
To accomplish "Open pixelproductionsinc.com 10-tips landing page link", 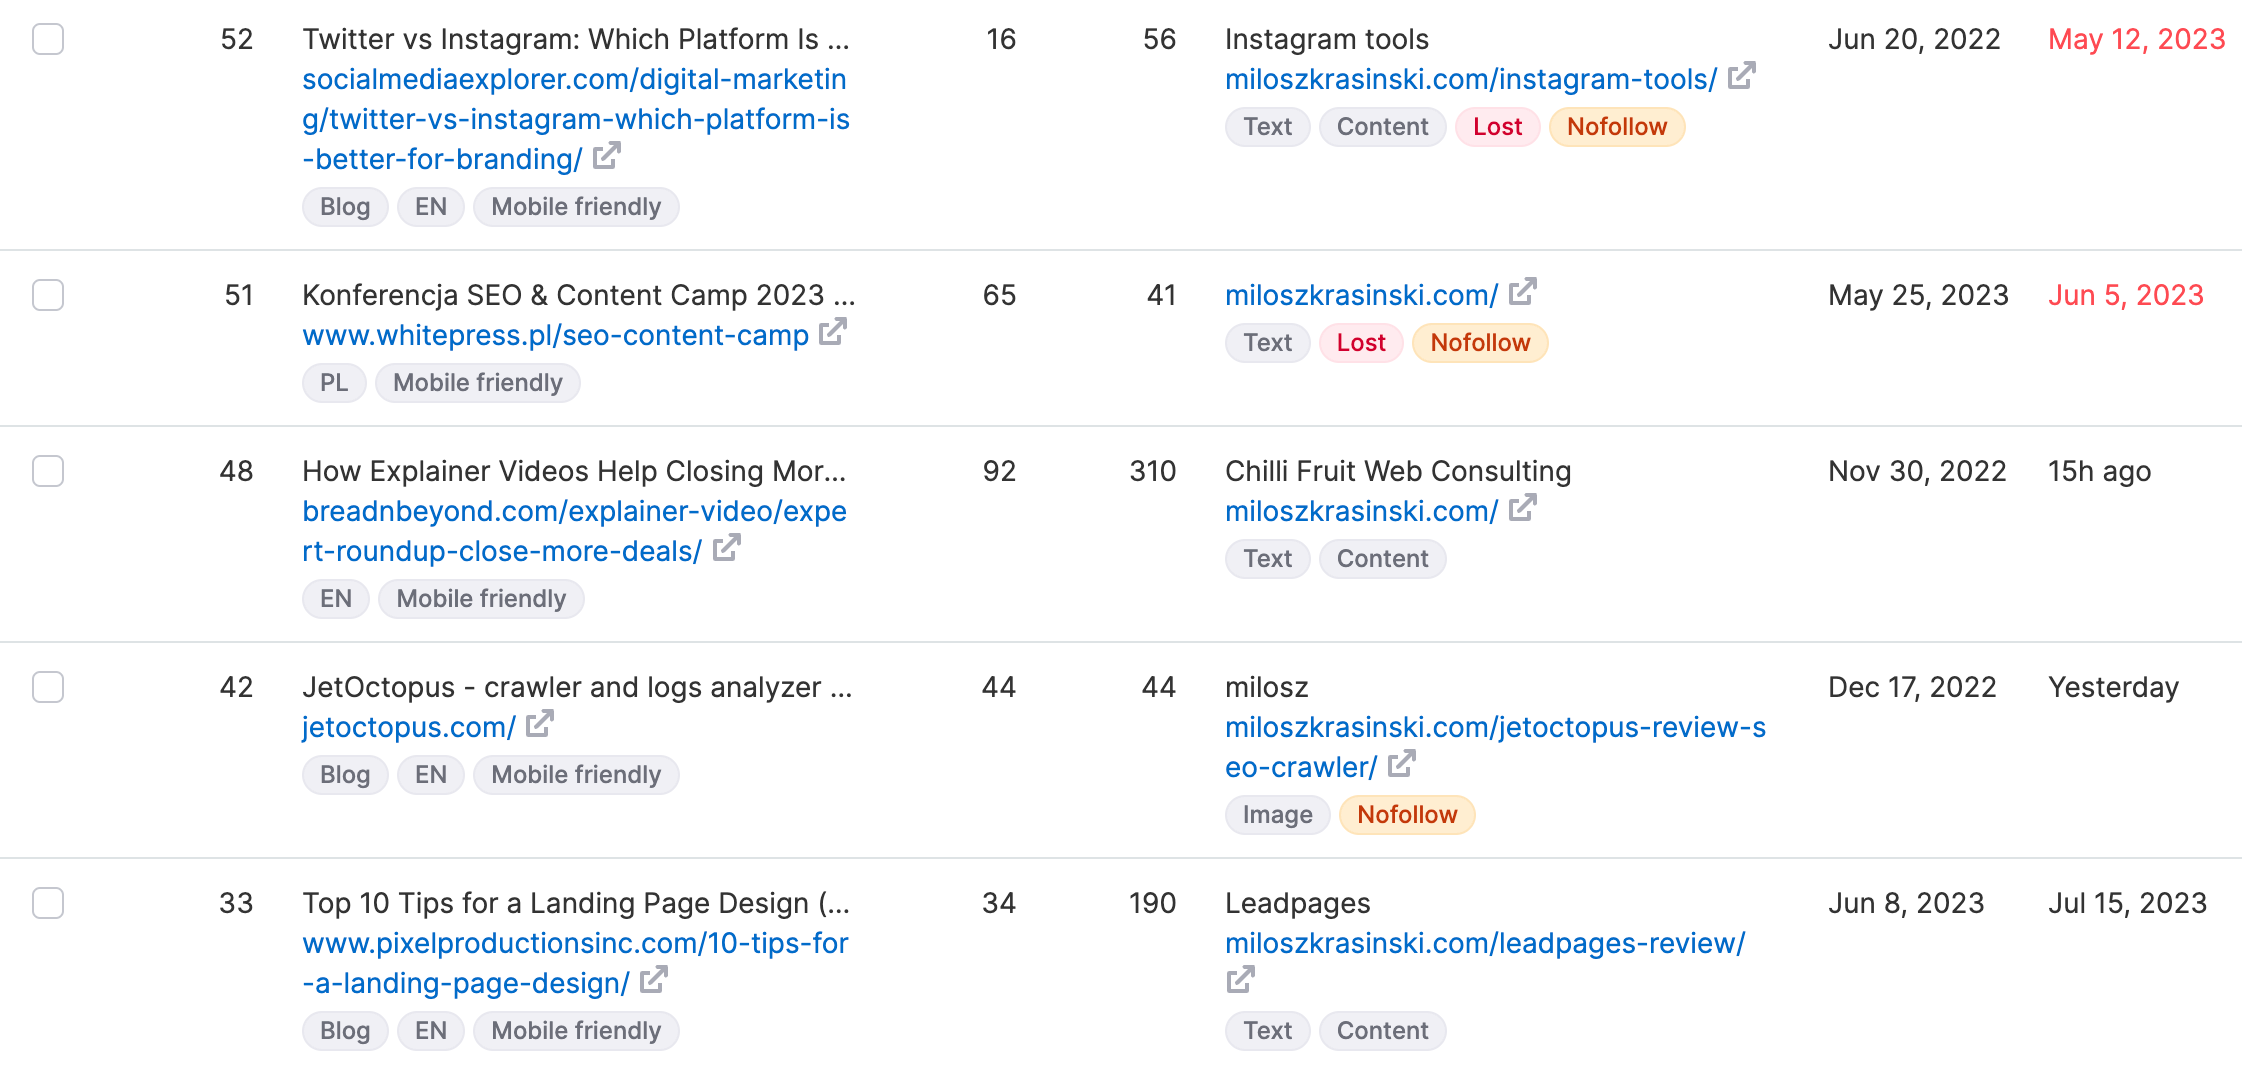I will 575,963.
